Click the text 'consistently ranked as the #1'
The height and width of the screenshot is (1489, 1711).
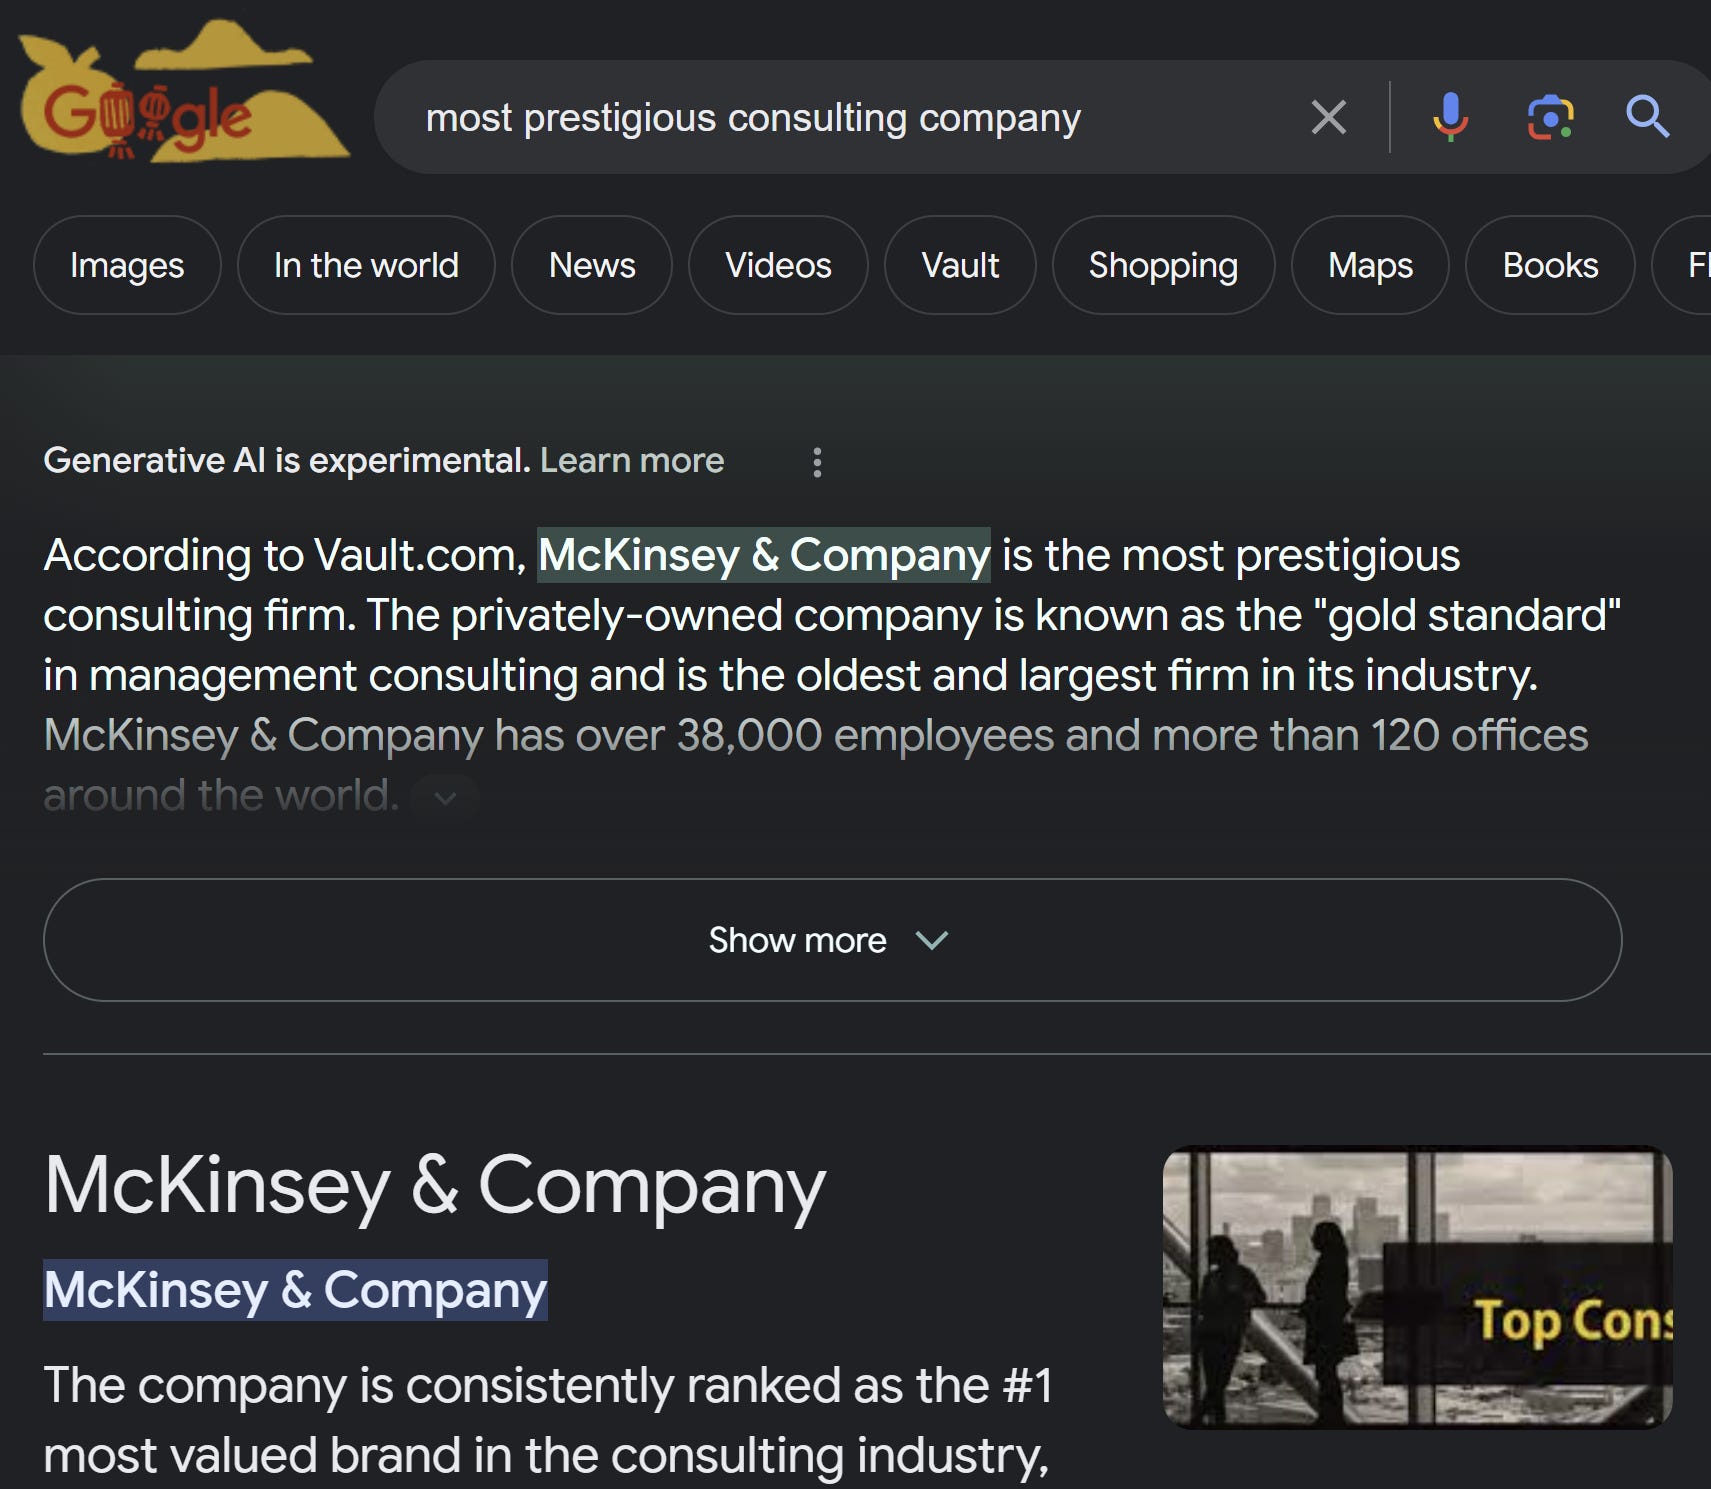coord(729,1385)
